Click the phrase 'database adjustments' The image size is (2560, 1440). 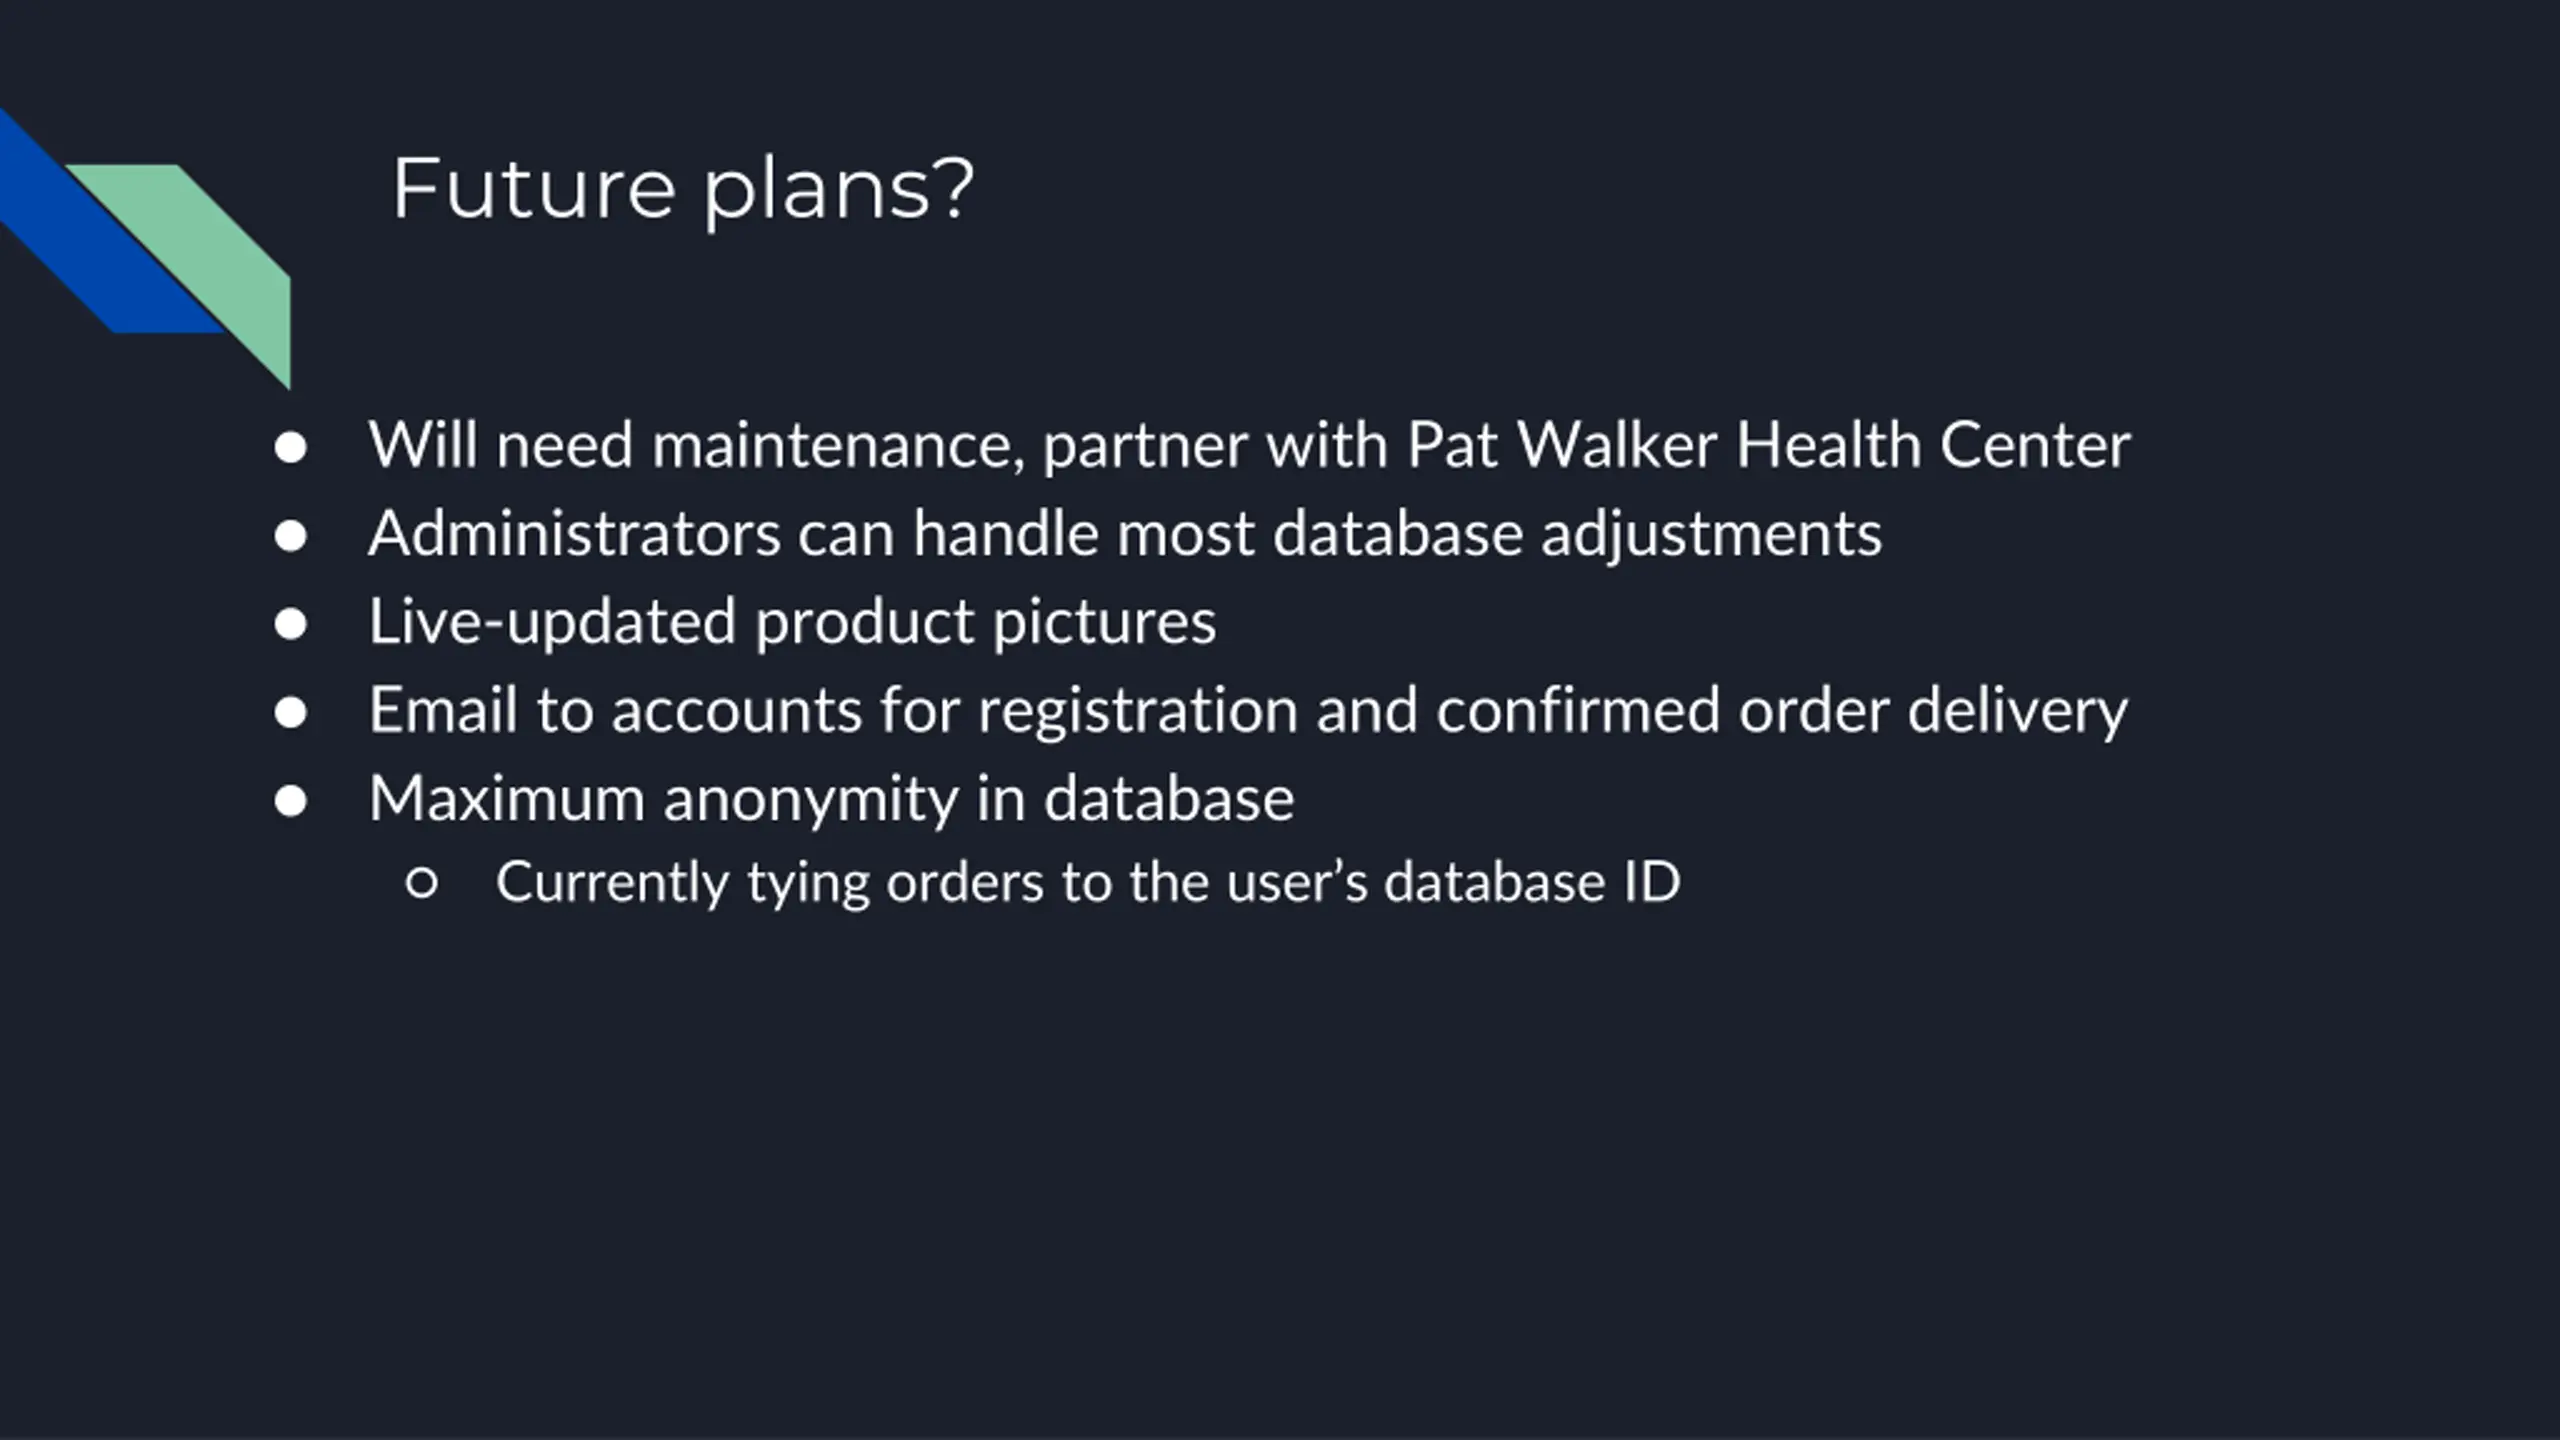1577,535
